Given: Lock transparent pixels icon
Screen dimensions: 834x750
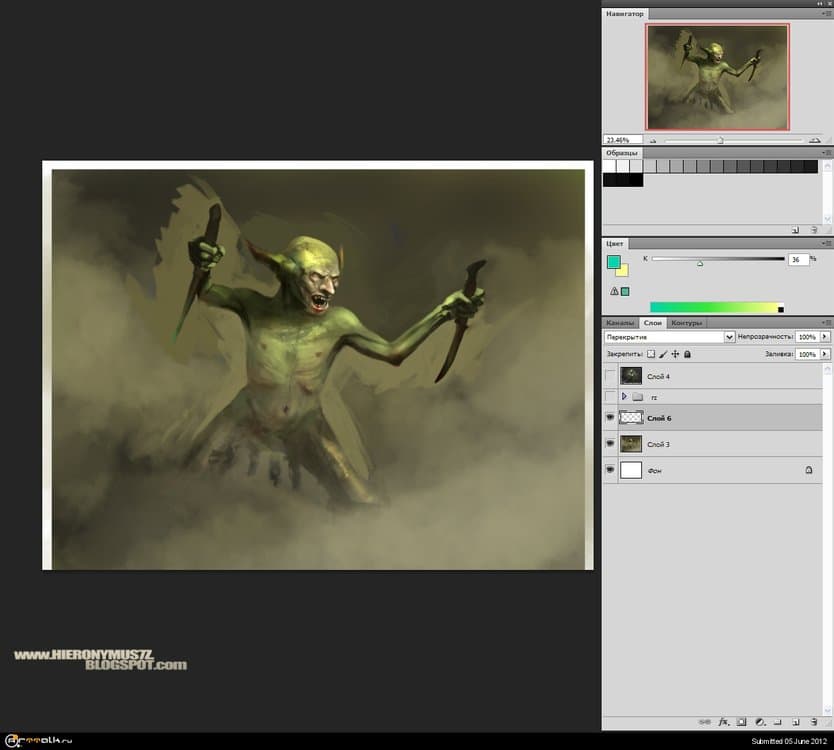Looking at the screenshot, I should tap(651, 354).
